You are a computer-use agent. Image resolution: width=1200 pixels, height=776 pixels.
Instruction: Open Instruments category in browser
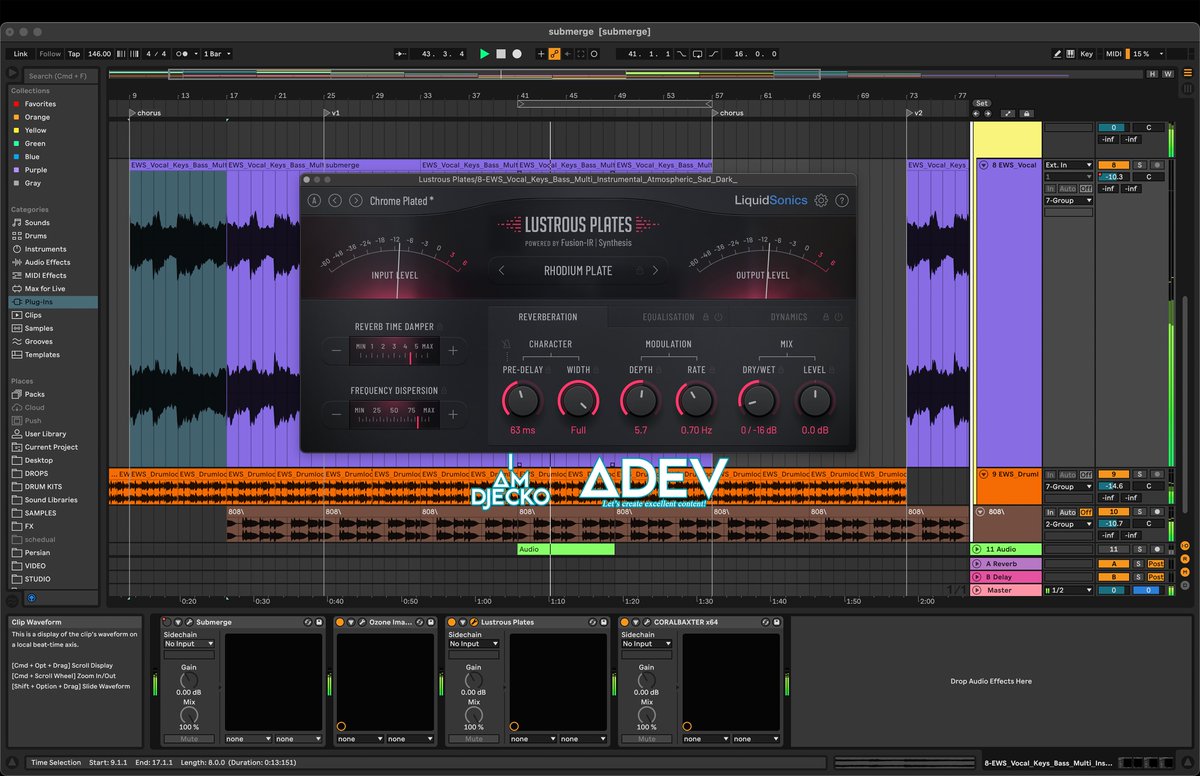click(x=45, y=249)
